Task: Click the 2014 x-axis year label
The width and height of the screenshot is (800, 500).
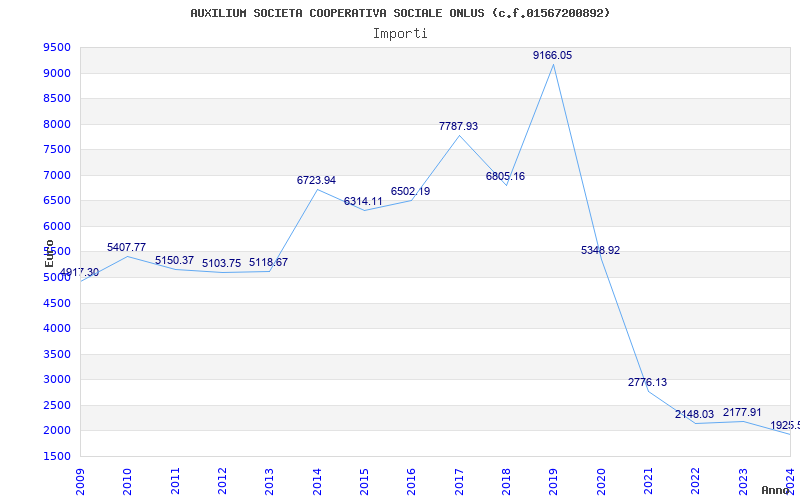Action: pyautogui.click(x=317, y=482)
